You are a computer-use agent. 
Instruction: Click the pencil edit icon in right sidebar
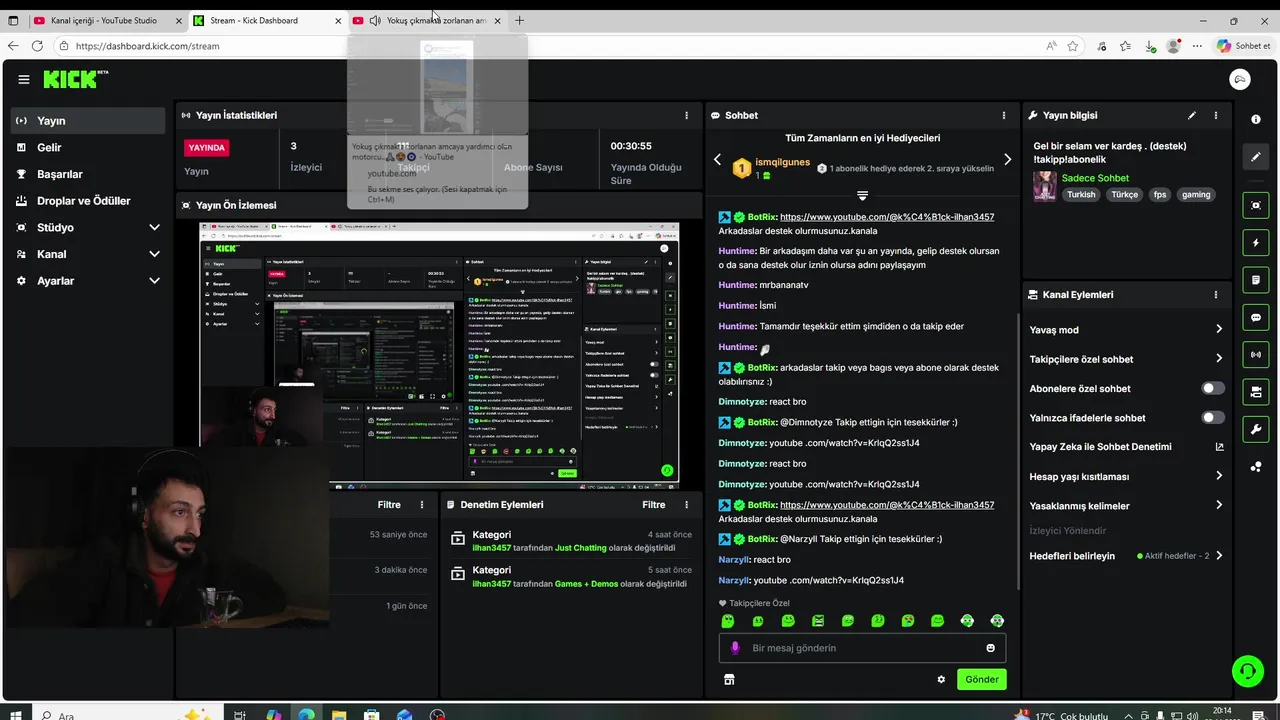point(1256,157)
